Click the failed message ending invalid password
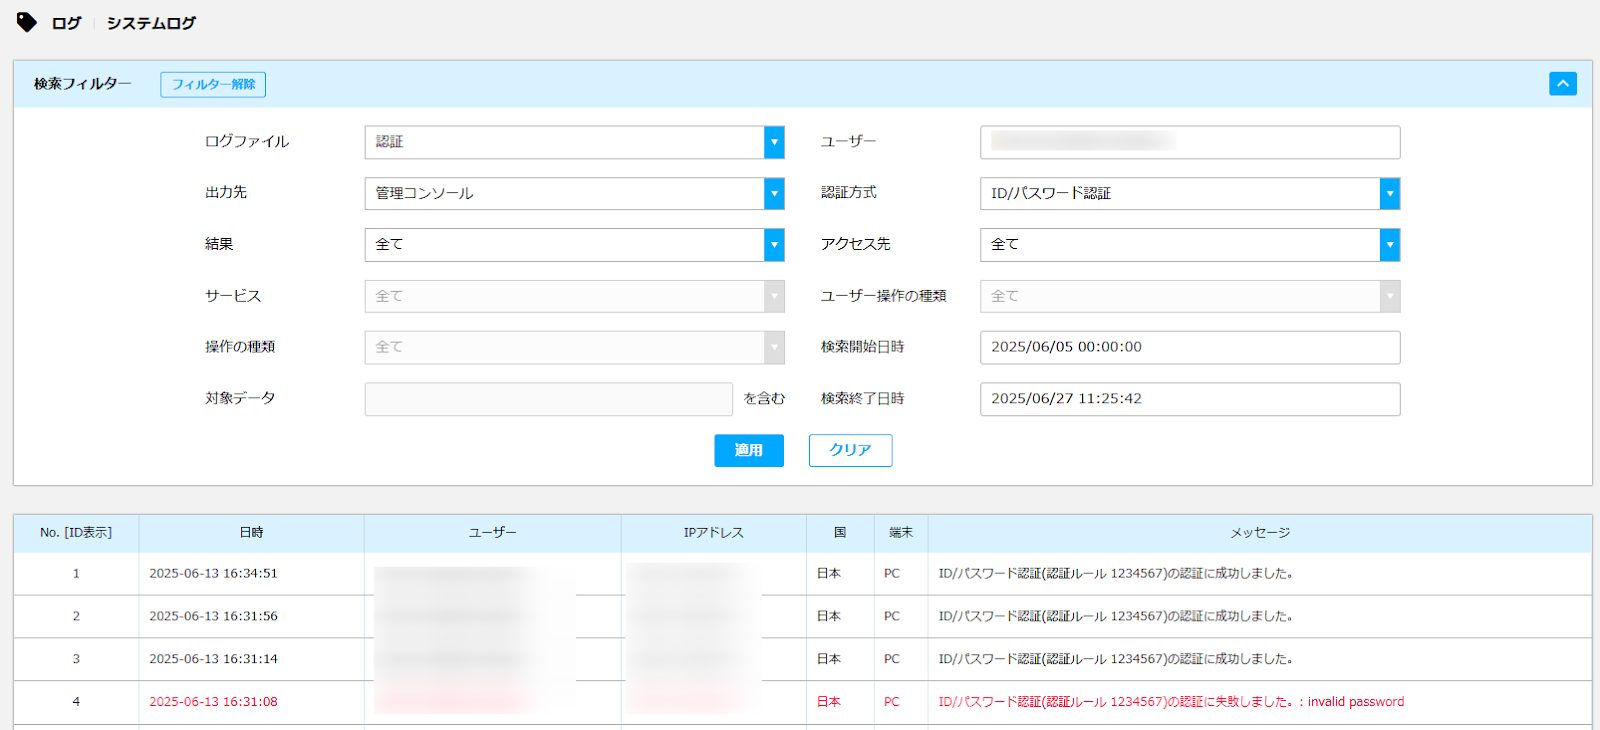Image resolution: width=1600 pixels, height=730 pixels. [1171, 702]
